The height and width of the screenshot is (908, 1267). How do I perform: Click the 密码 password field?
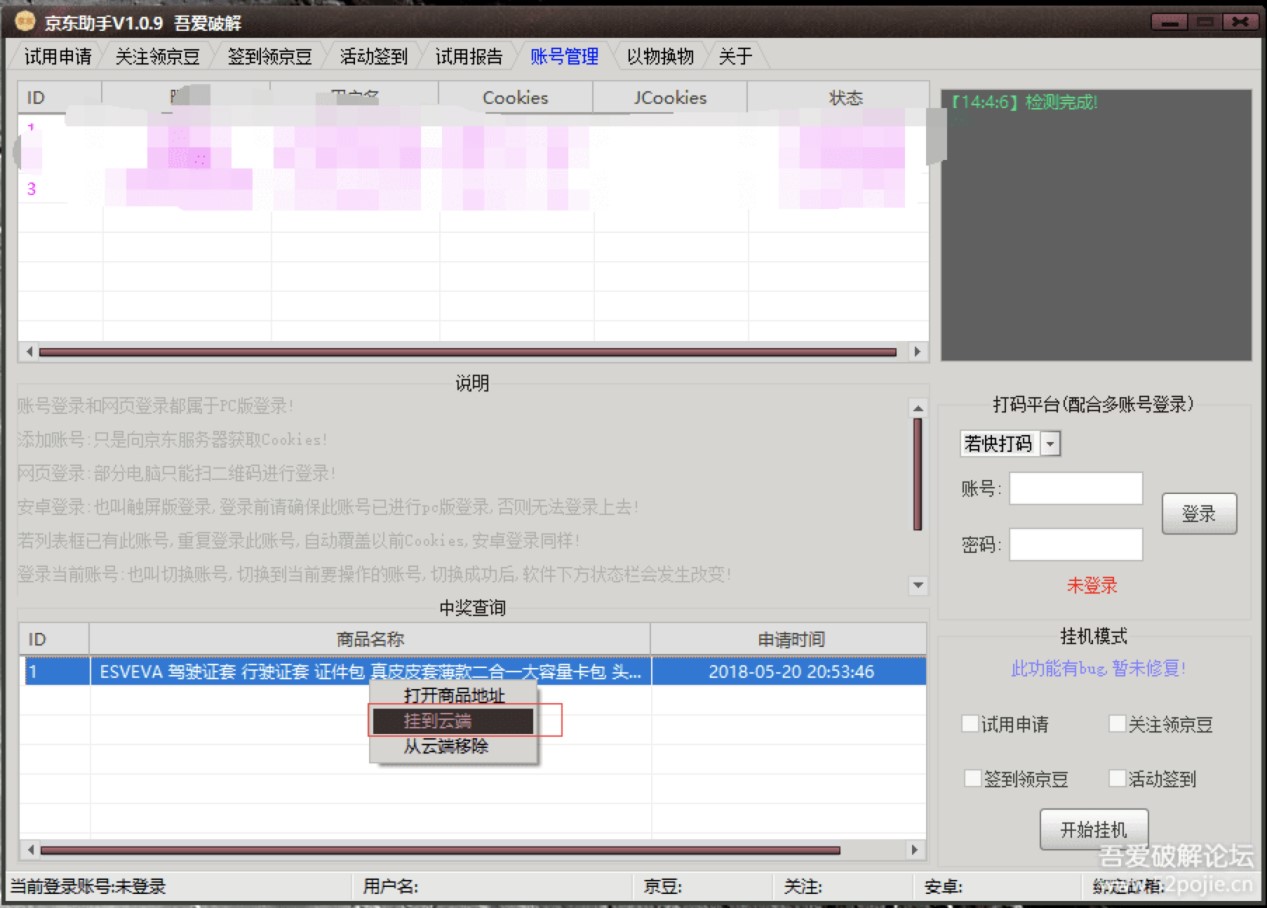[x=1077, y=543]
